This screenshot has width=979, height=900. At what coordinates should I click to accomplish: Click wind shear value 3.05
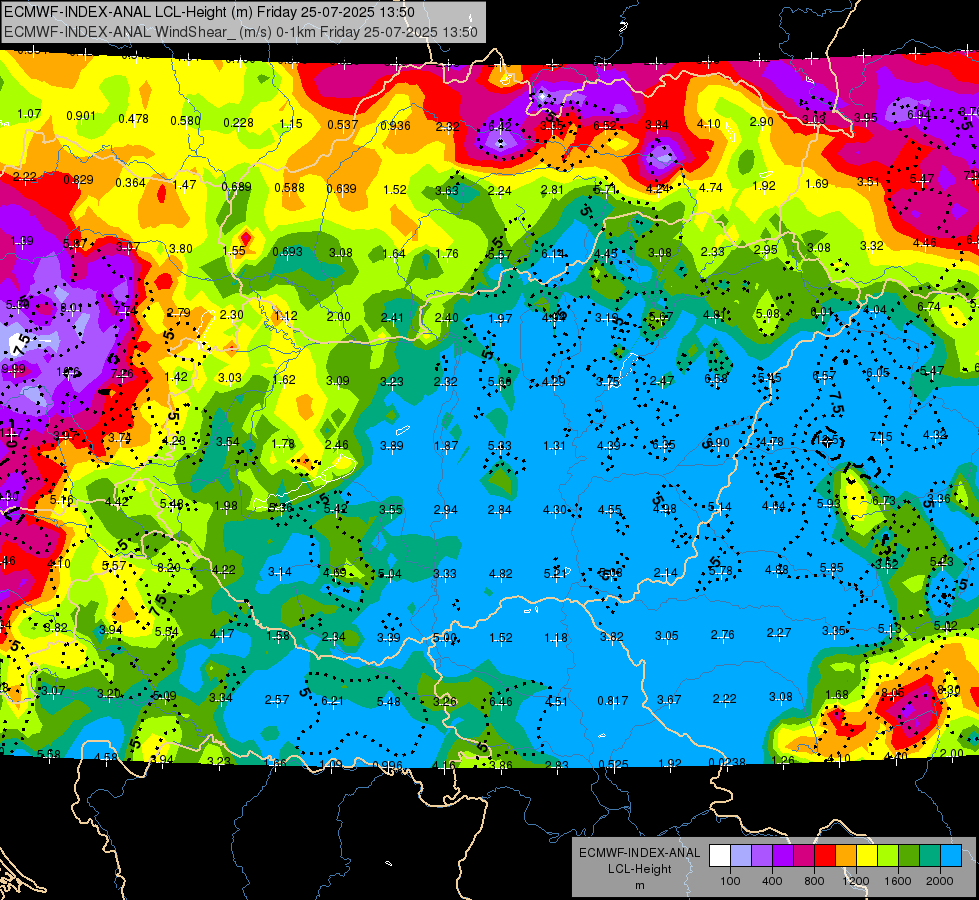tap(667, 636)
